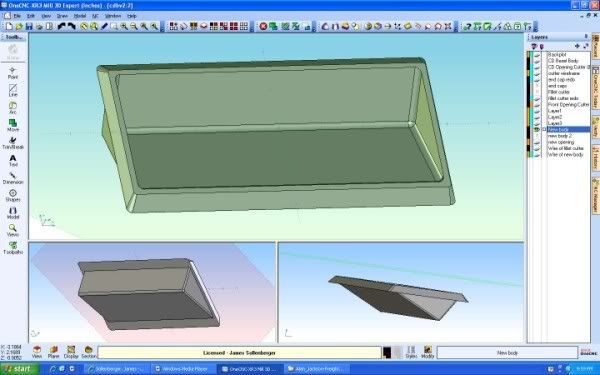Show the end caps layer
The height and width of the screenshot is (375, 600).
click(x=537, y=86)
